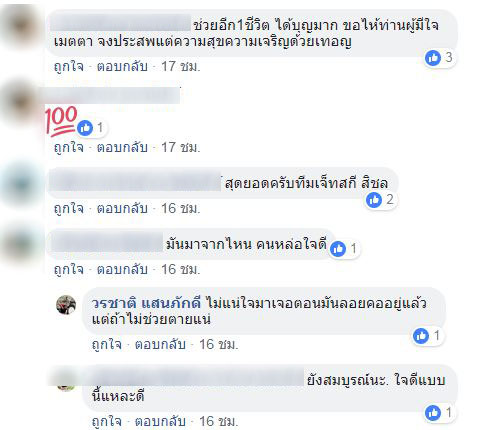Click like reaction icon on ยังสมบูรณ์นะ comment
The image size is (488, 430).
tap(433, 413)
